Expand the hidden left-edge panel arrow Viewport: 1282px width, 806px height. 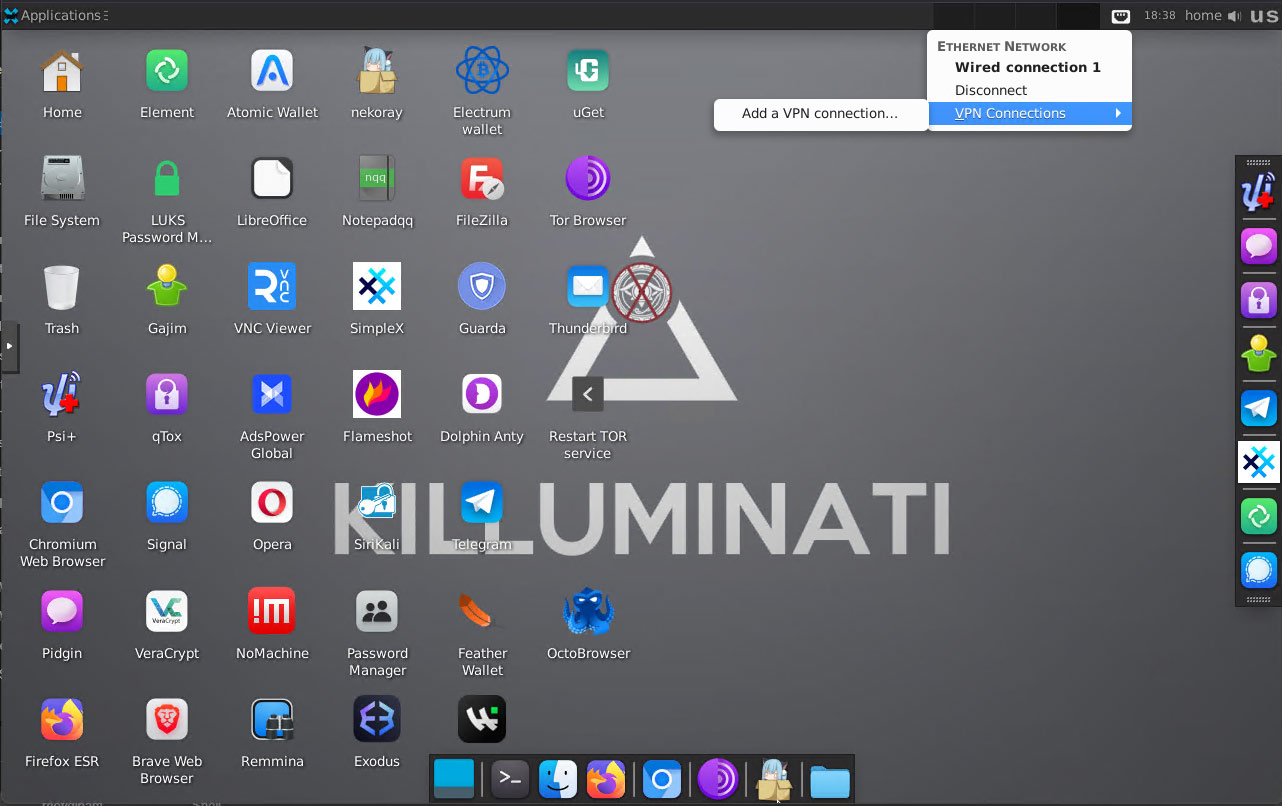click(9, 346)
